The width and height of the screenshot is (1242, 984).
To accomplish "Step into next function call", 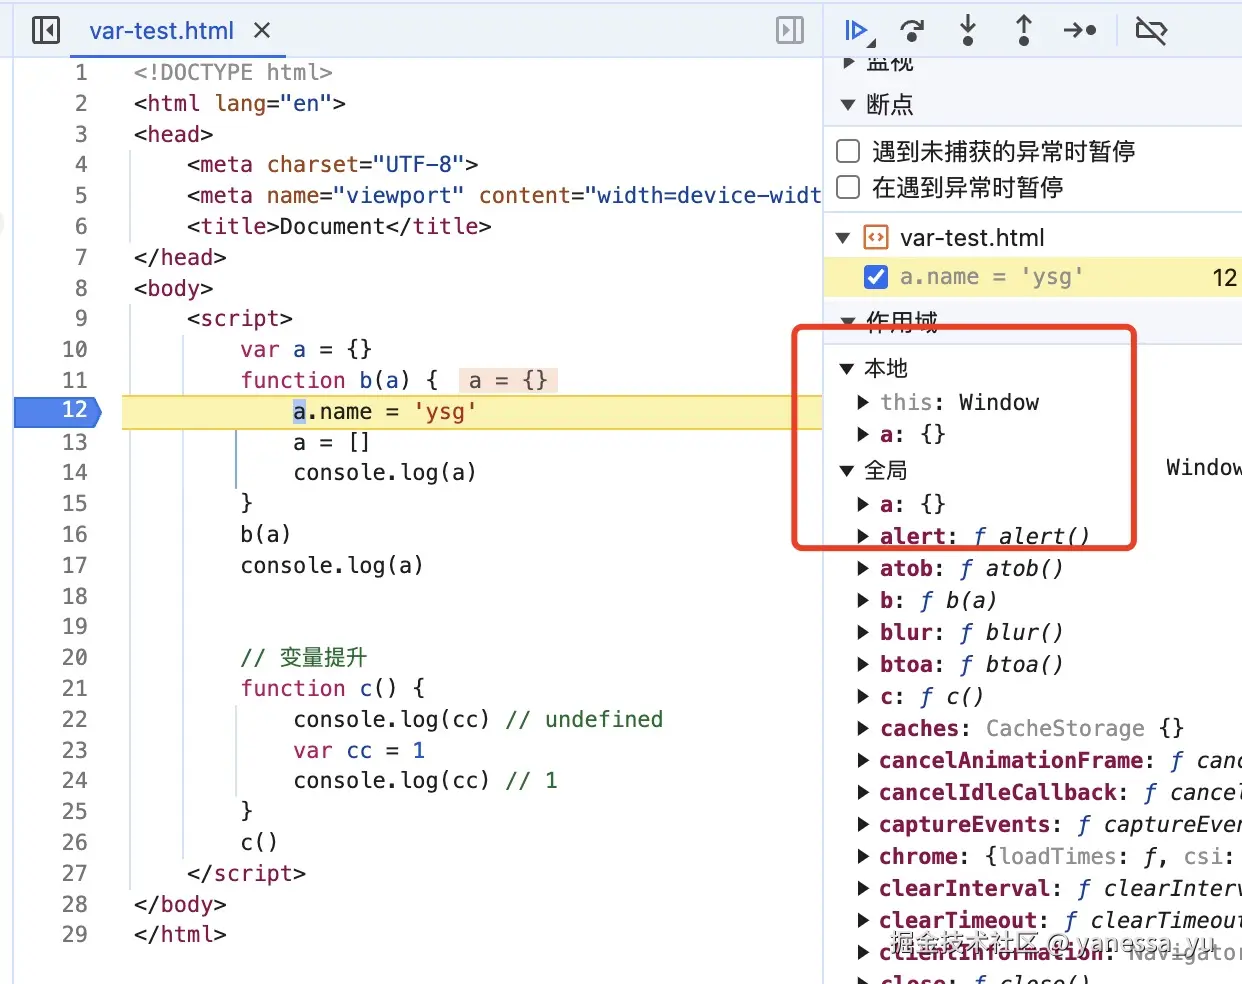I will 967,30.
